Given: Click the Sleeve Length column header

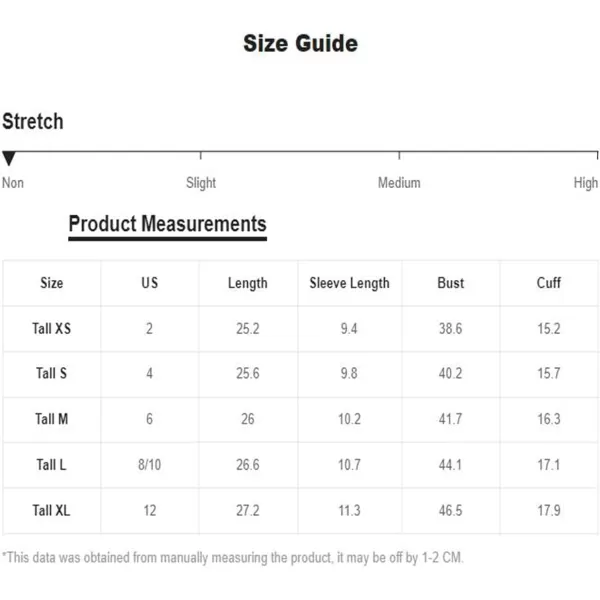Looking at the screenshot, I should point(349,283).
